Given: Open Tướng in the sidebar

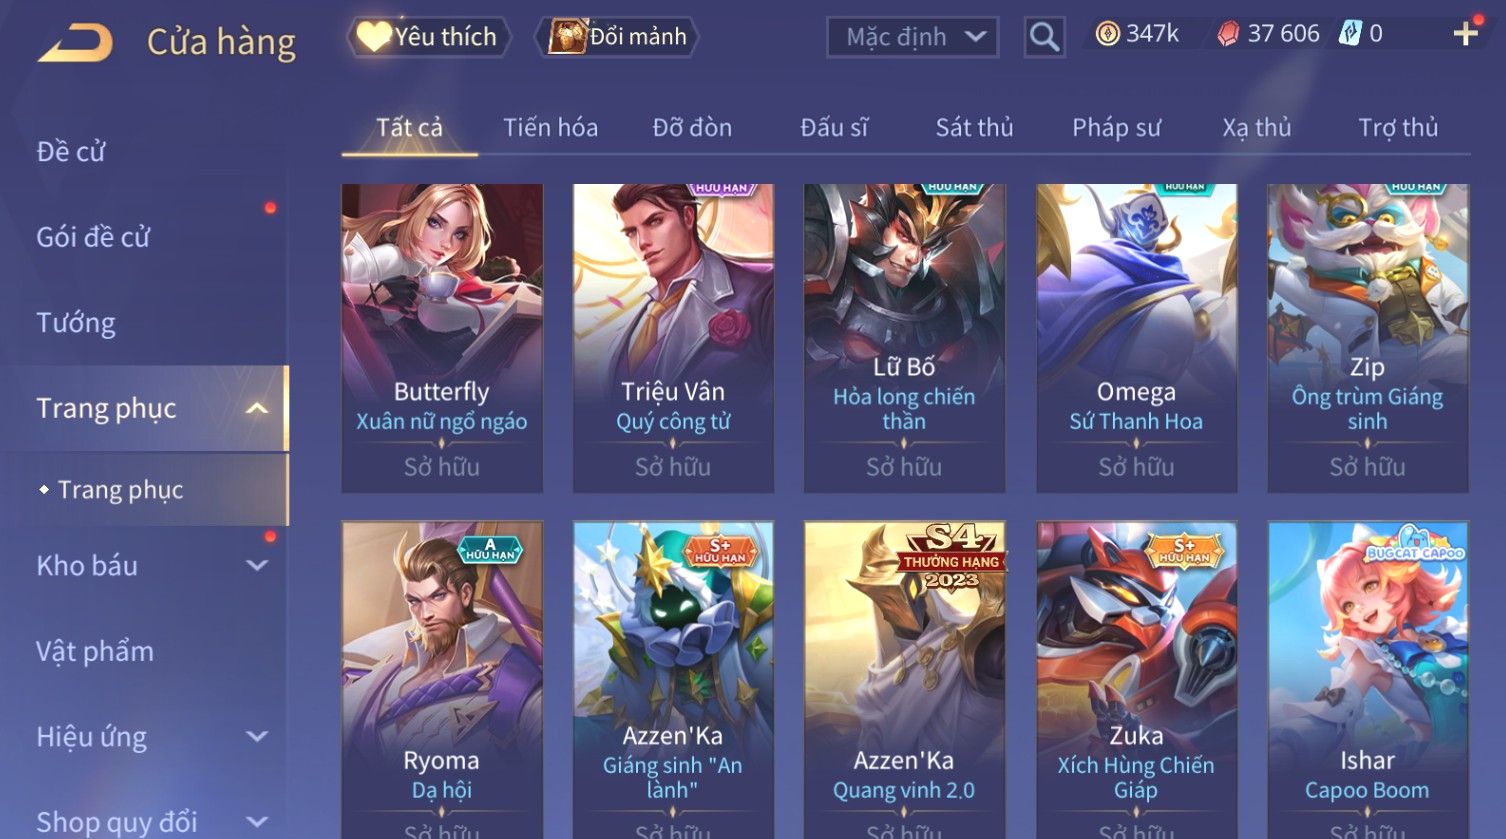Looking at the screenshot, I should click(76, 323).
